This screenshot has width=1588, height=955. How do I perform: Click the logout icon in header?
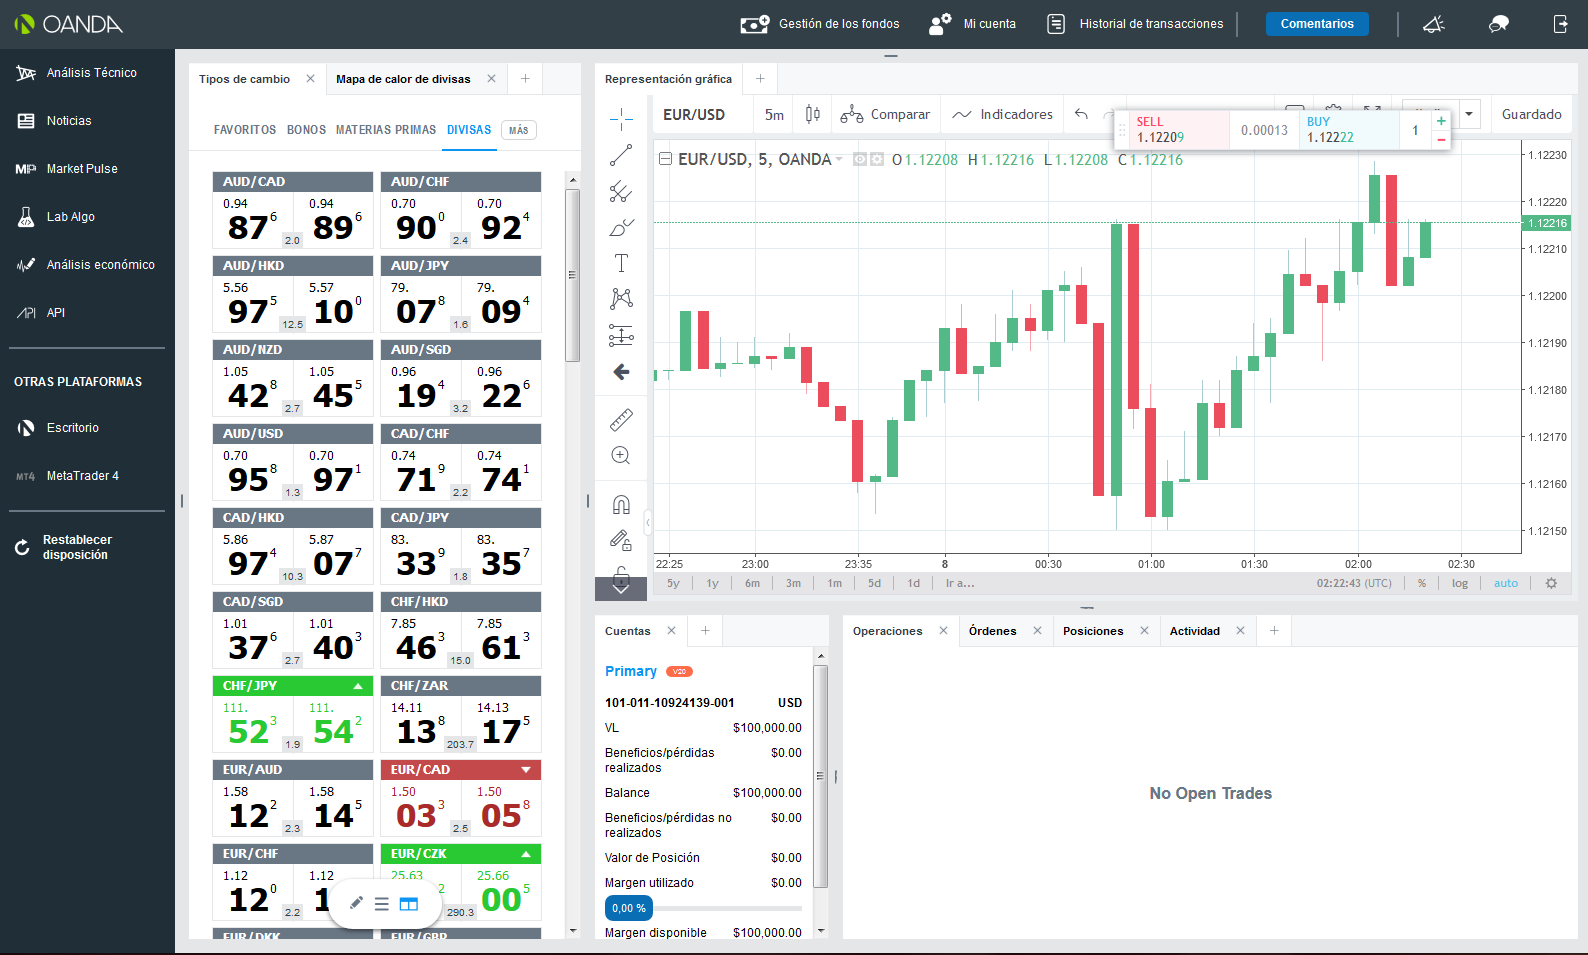coord(1560,24)
